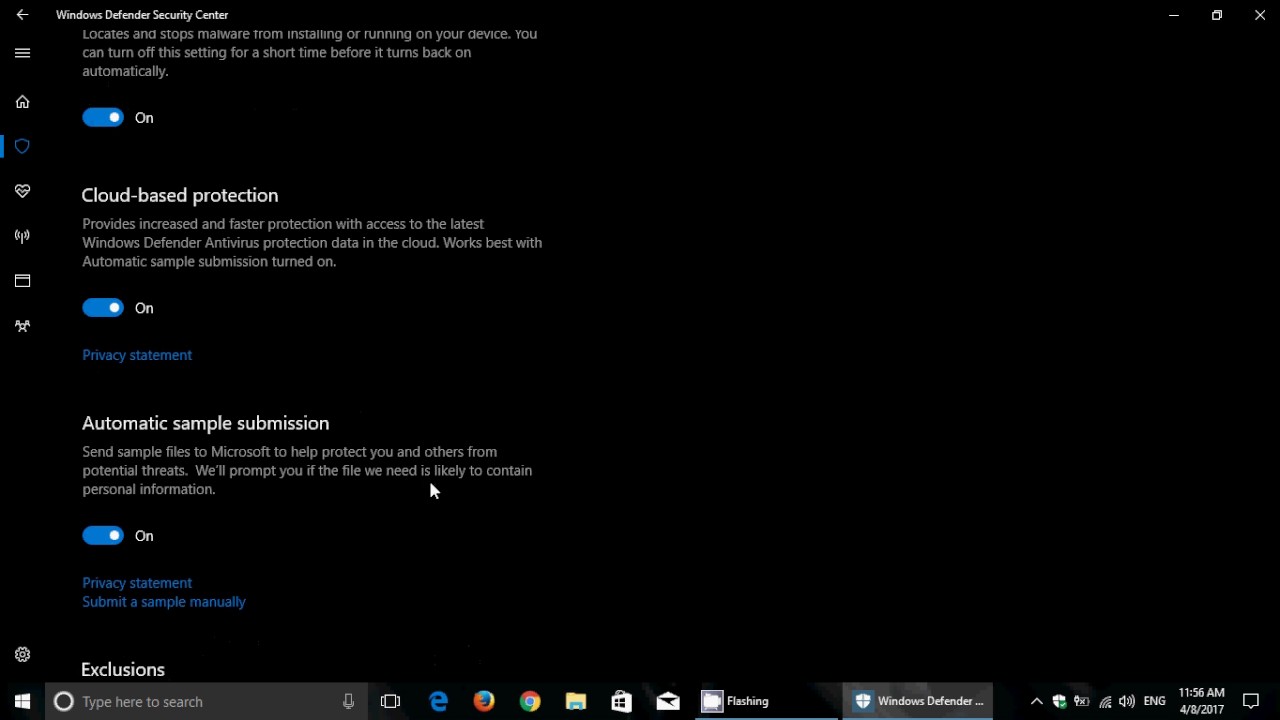Screen dimensions: 1280x720
Task: Open Mail app from taskbar
Action: coord(668,701)
